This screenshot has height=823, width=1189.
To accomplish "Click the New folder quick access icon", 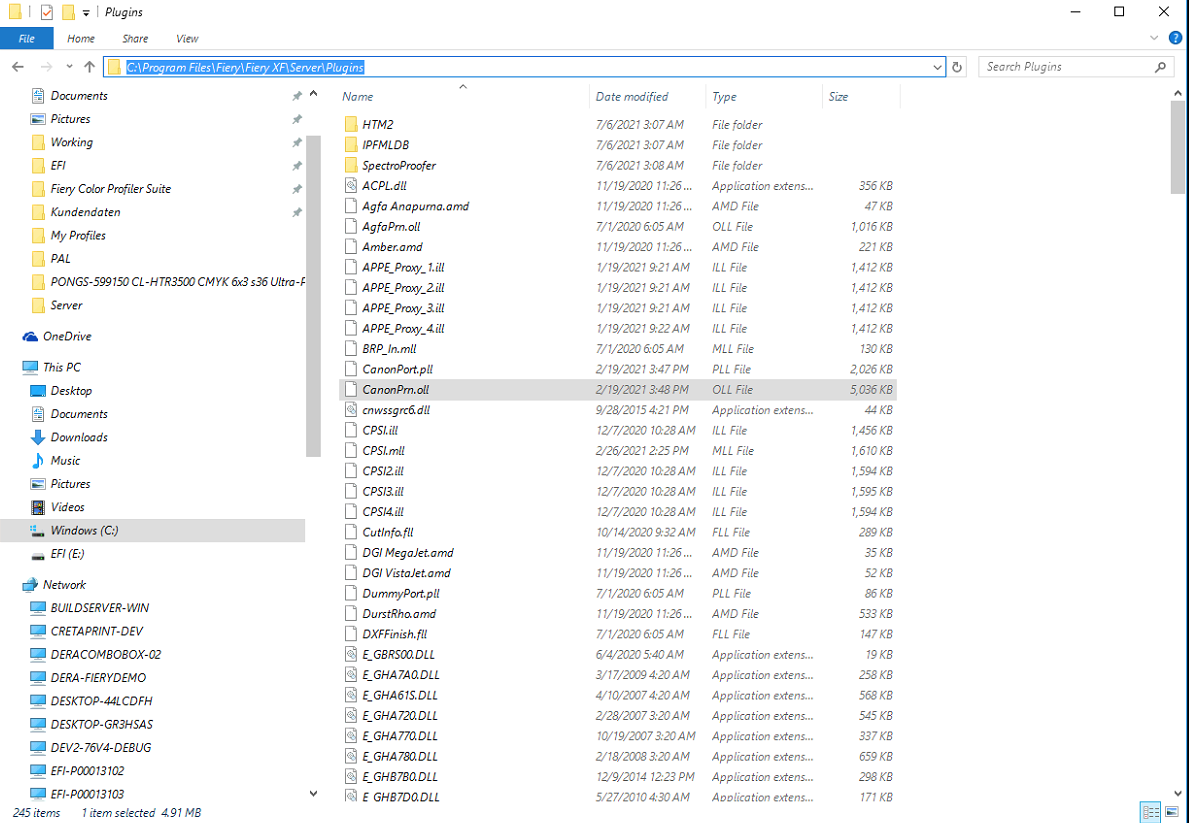I will [x=68, y=12].
